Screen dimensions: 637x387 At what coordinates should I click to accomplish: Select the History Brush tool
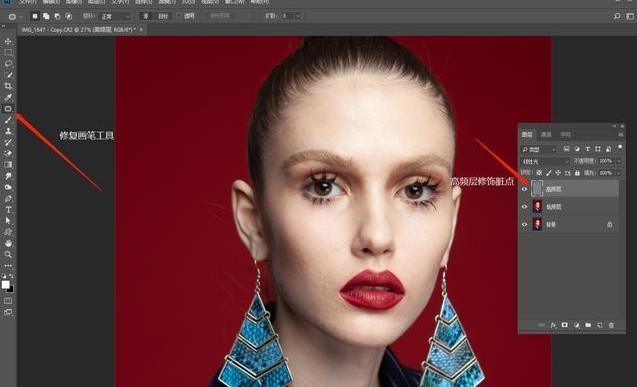8,142
